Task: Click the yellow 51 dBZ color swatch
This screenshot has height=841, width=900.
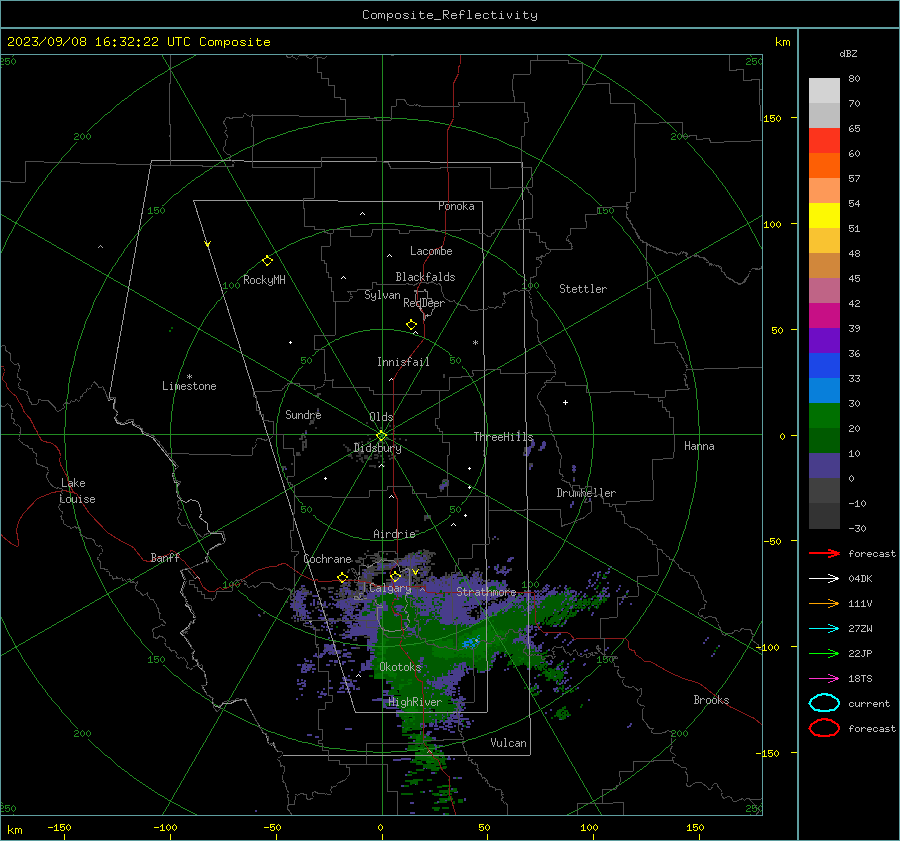Action: tap(824, 215)
